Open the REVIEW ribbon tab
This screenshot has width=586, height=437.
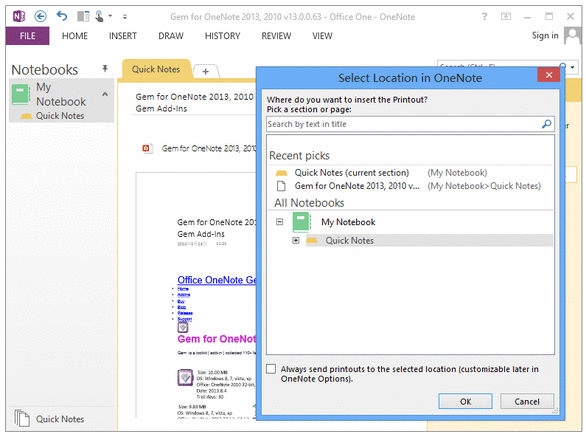click(276, 36)
